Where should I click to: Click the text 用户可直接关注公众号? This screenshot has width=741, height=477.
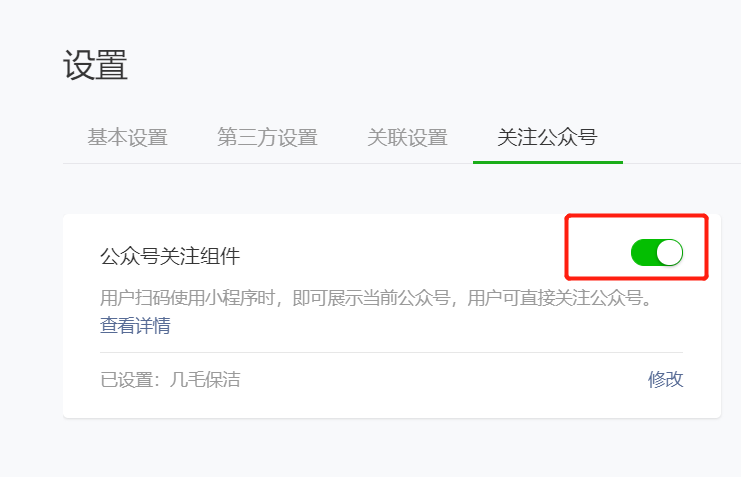pyautogui.click(x=557, y=298)
